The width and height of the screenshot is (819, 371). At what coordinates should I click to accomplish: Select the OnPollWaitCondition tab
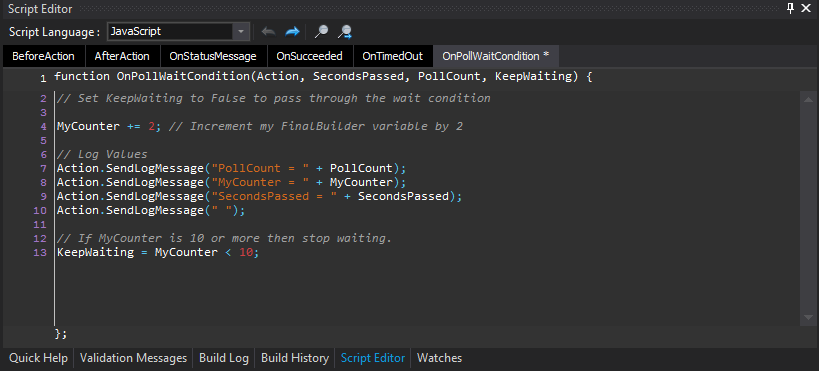pos(495,56)
